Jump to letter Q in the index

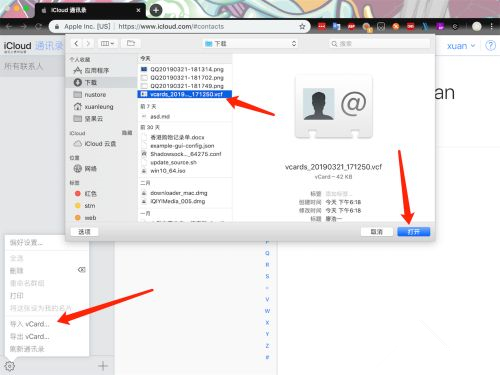pyautogui.click(x=267, y=253)
